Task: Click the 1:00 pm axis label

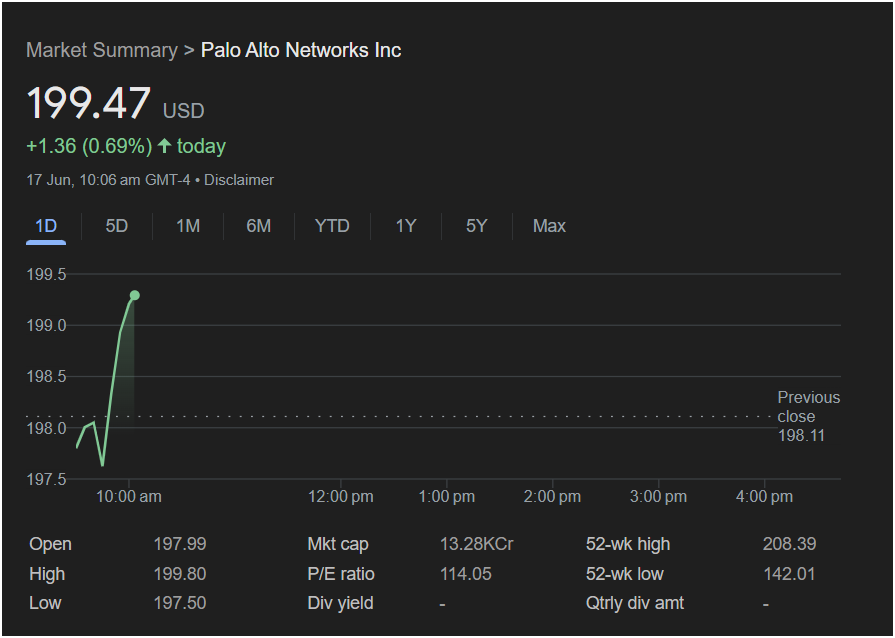Action: point(447,496)
